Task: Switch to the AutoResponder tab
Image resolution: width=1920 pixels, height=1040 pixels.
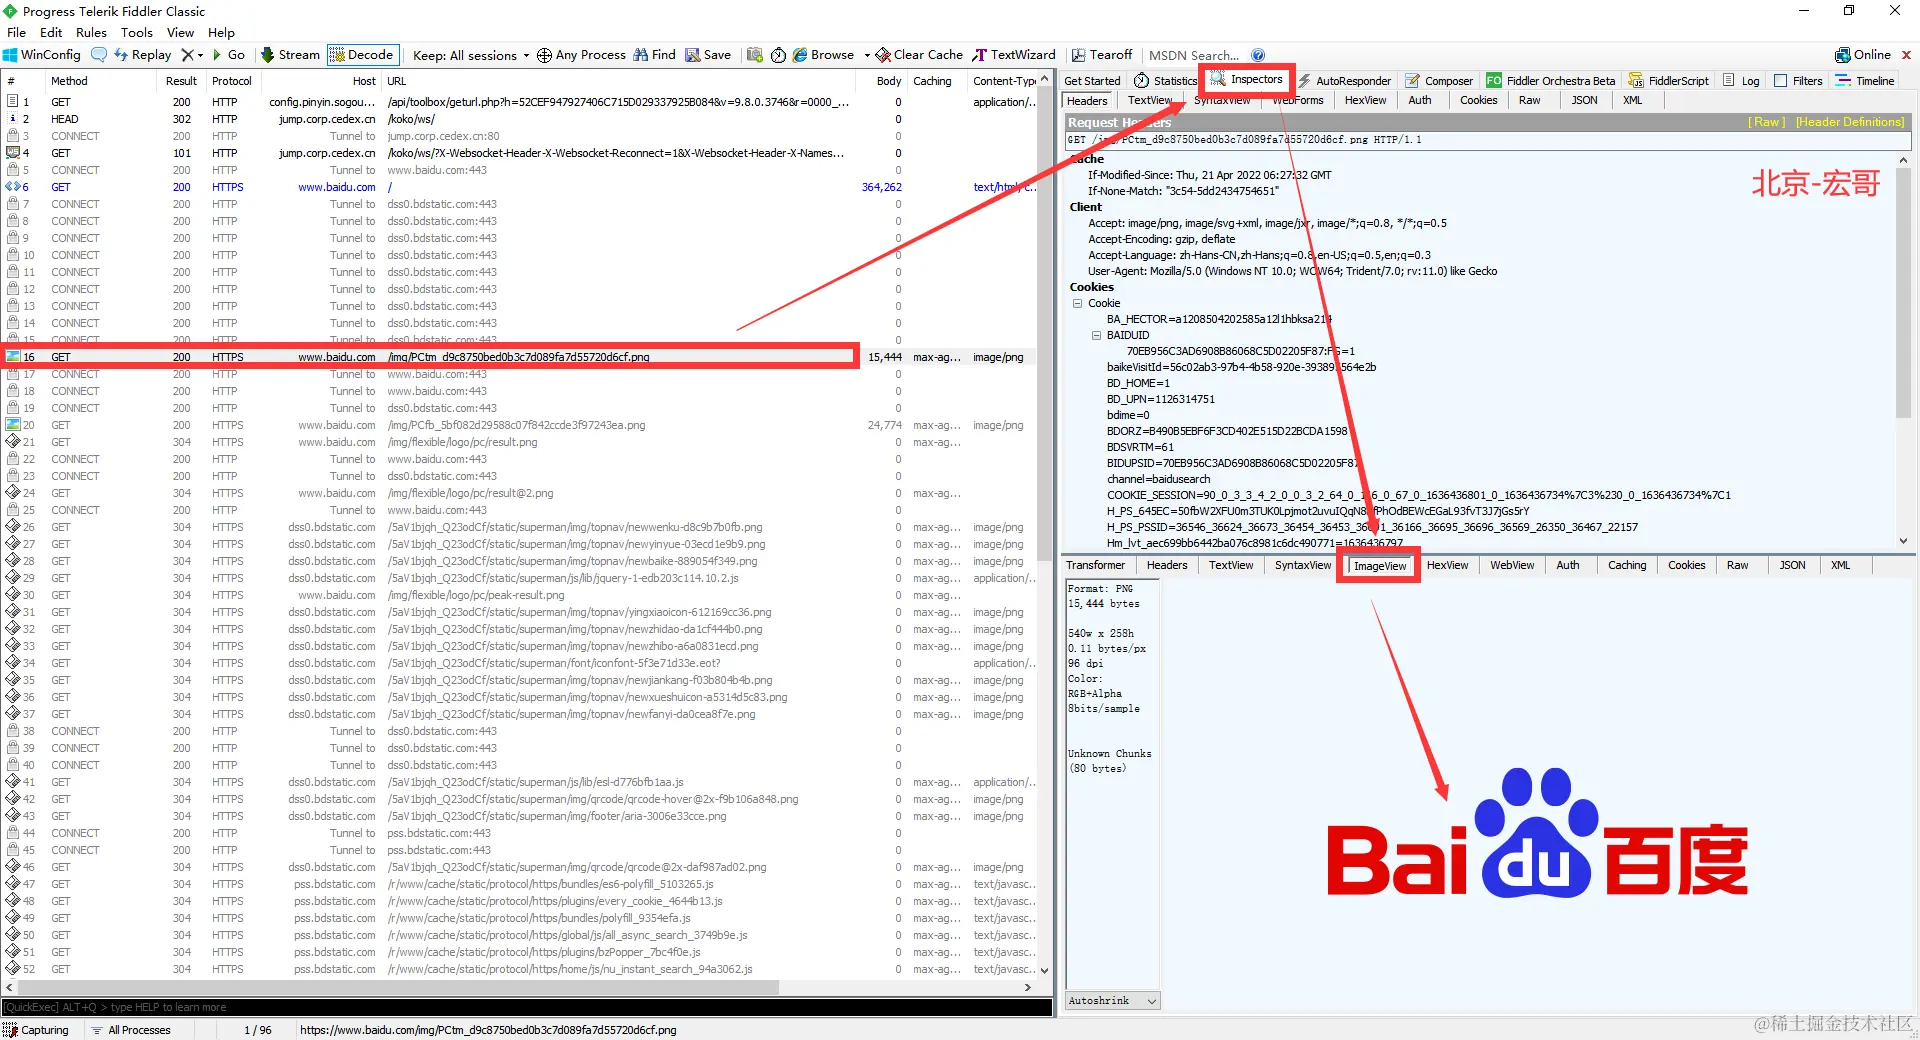Action: click(1344, 81)
